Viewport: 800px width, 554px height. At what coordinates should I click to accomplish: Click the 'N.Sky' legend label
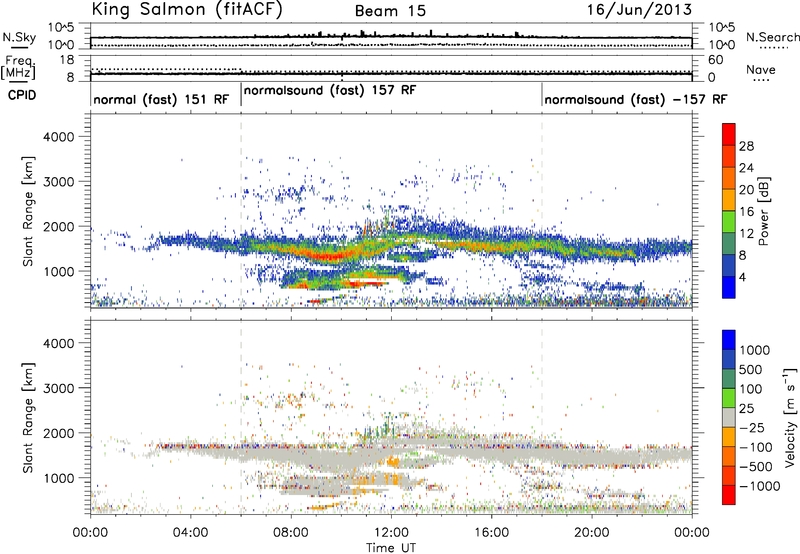[19, 37]
